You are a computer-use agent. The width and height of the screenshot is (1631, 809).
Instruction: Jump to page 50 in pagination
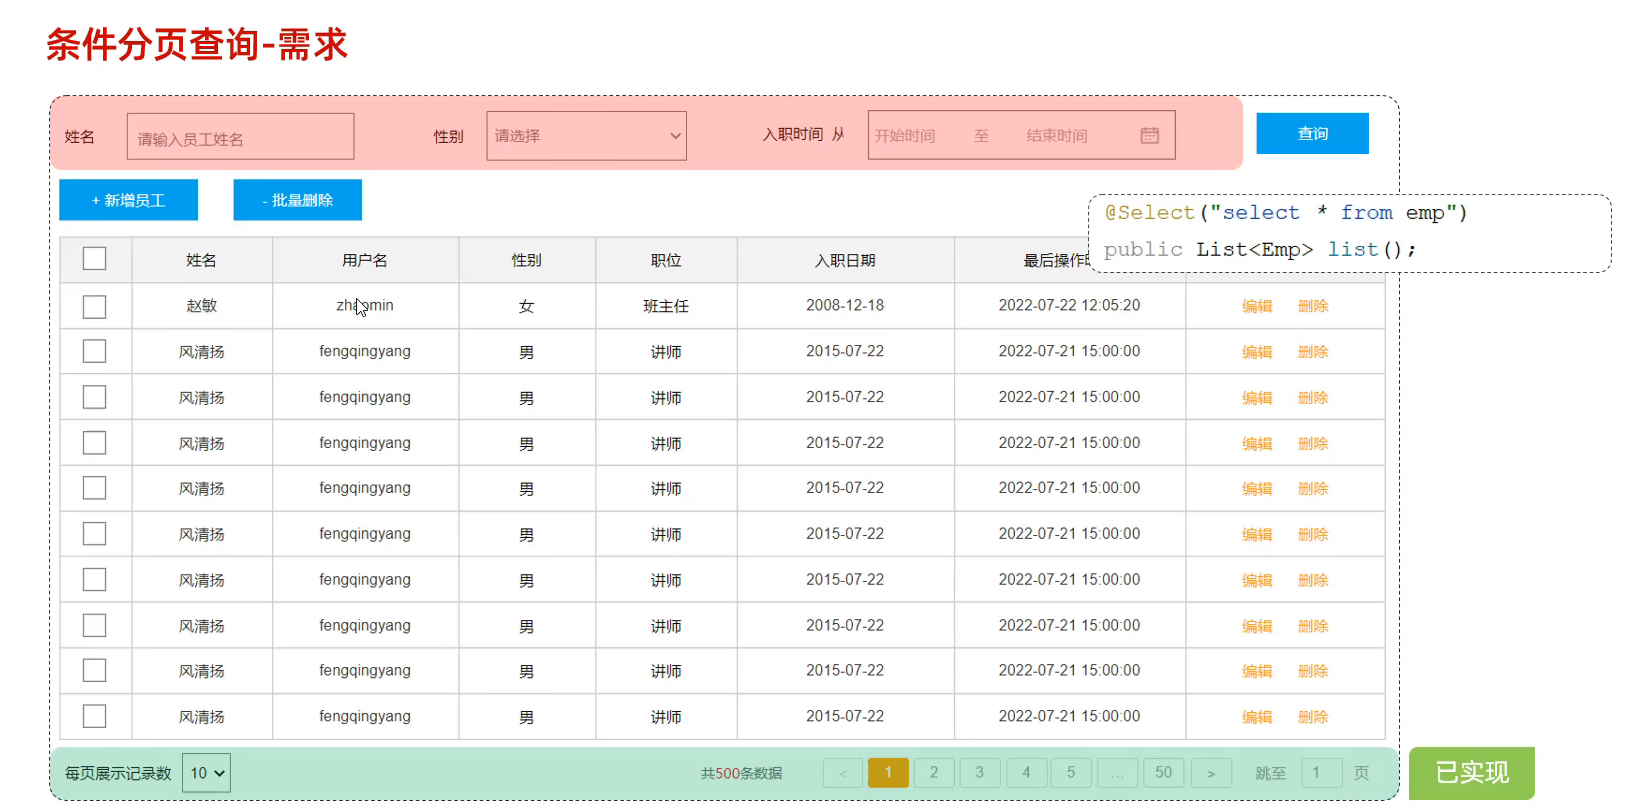pyautogui.click(x=1163, y=773)
